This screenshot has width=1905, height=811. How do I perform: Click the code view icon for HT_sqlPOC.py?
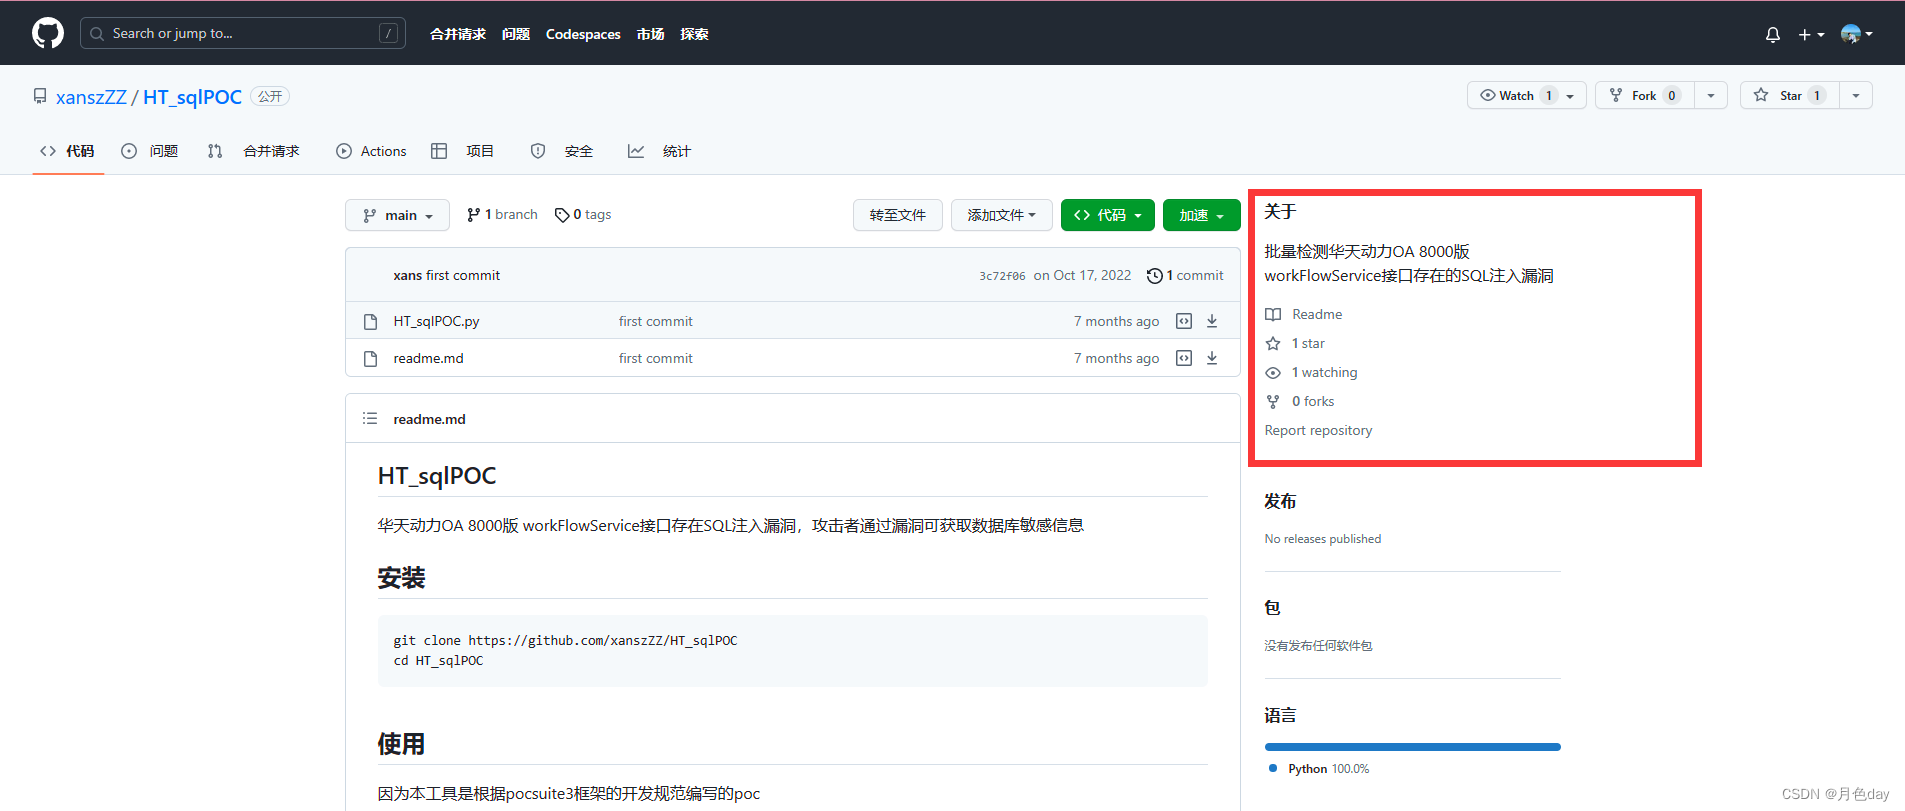click(1184, 321)
